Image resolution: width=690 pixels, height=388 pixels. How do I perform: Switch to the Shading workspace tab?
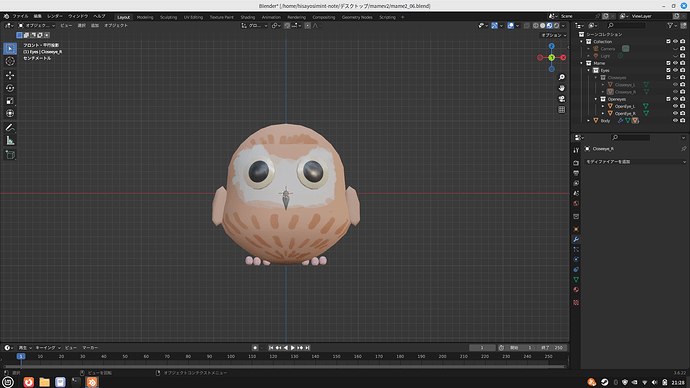coord(247,17)
